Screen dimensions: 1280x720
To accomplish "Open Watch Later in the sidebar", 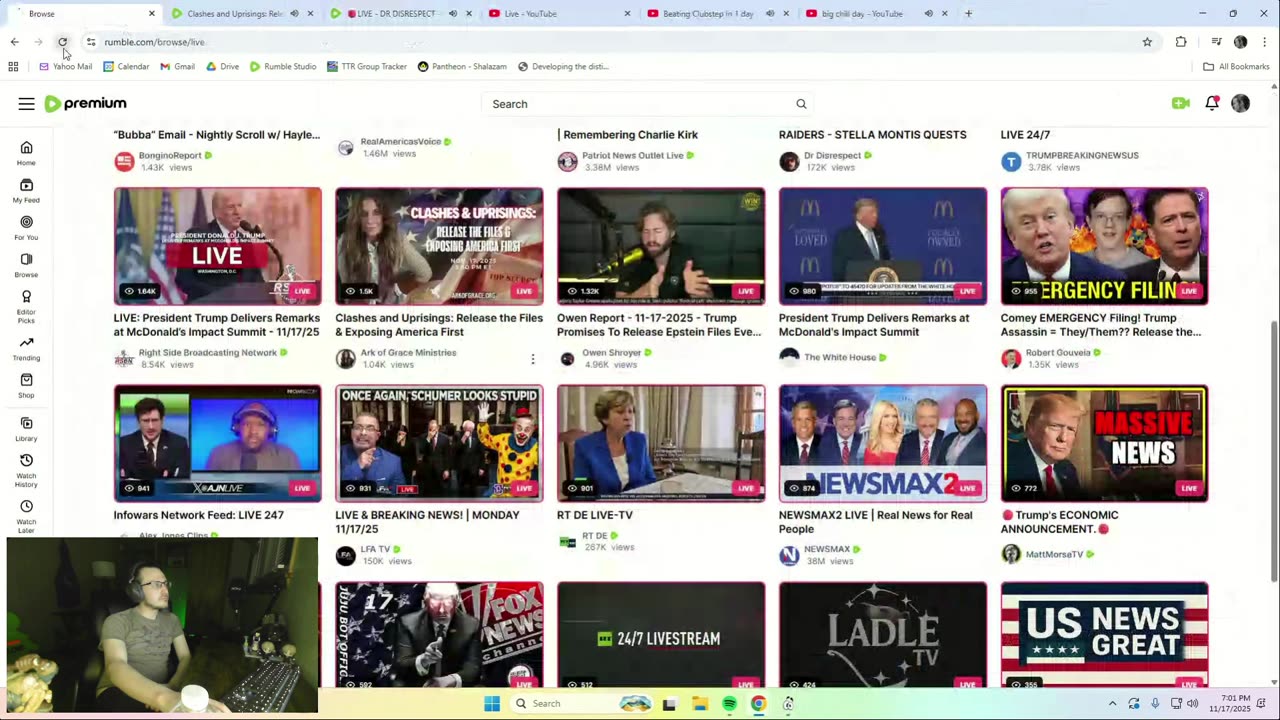I will [26, 516].
